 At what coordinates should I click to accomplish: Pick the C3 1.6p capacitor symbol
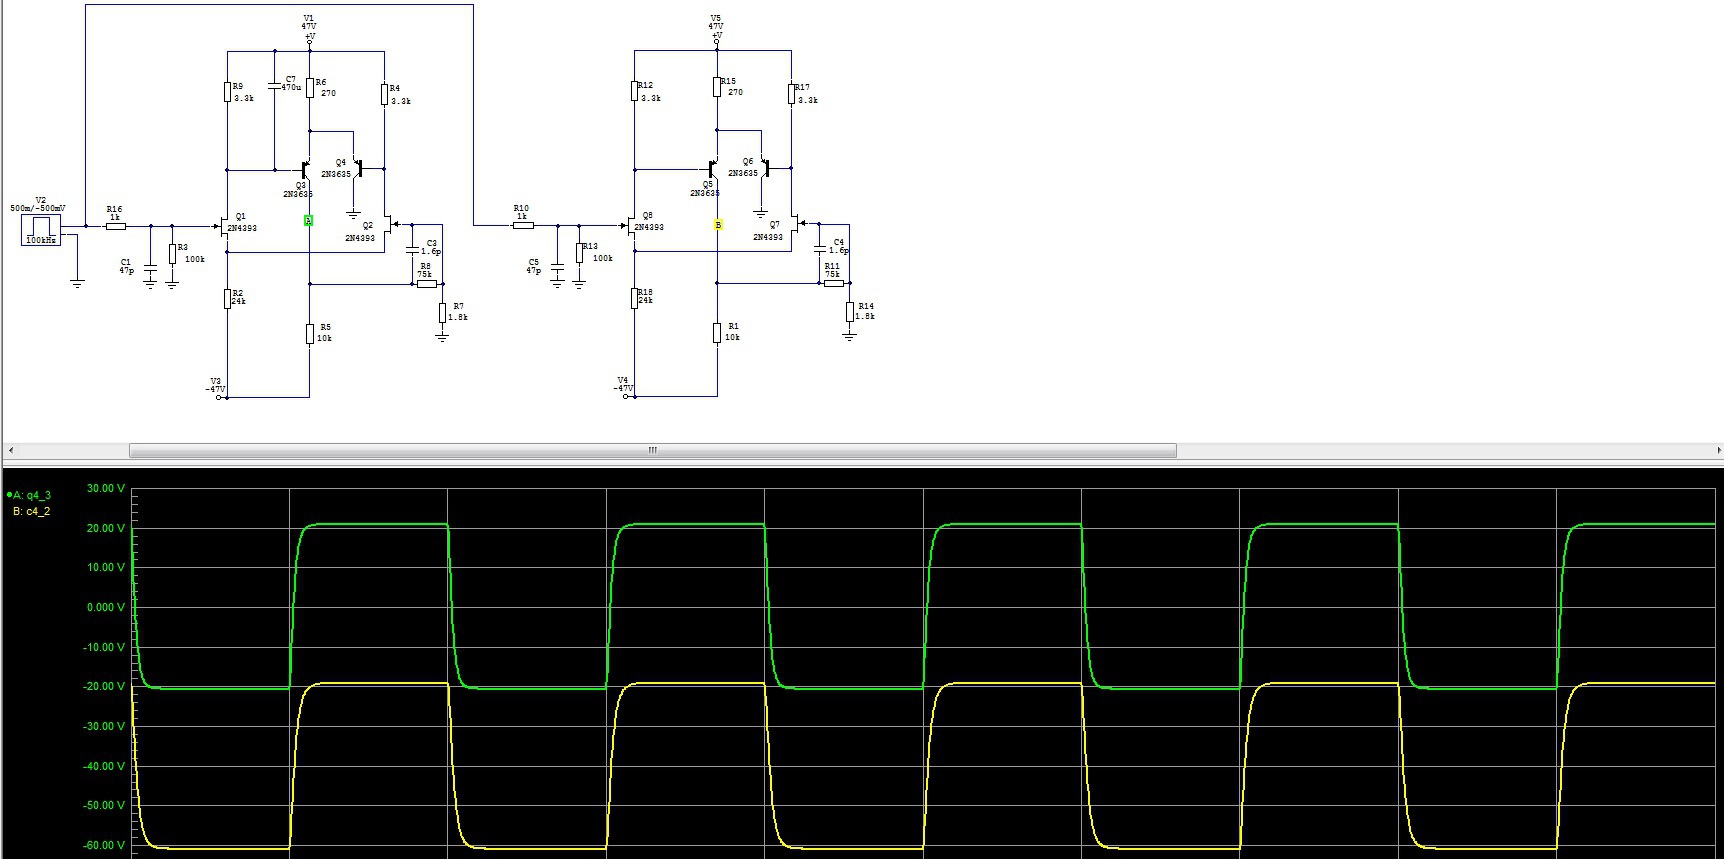pyautogui.click(x=412, y=249)
